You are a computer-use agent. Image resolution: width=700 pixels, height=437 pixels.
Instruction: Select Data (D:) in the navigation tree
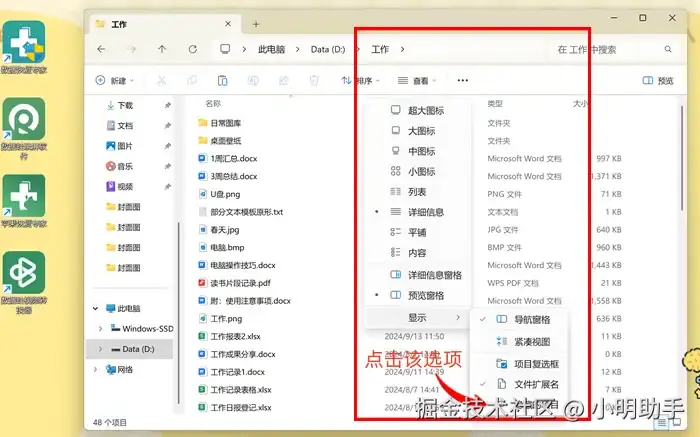click(129, 349)
